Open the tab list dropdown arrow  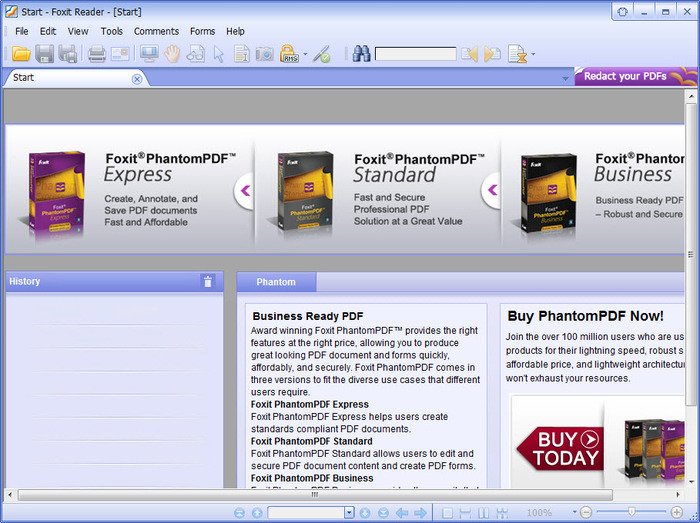(x=565, y=79)
